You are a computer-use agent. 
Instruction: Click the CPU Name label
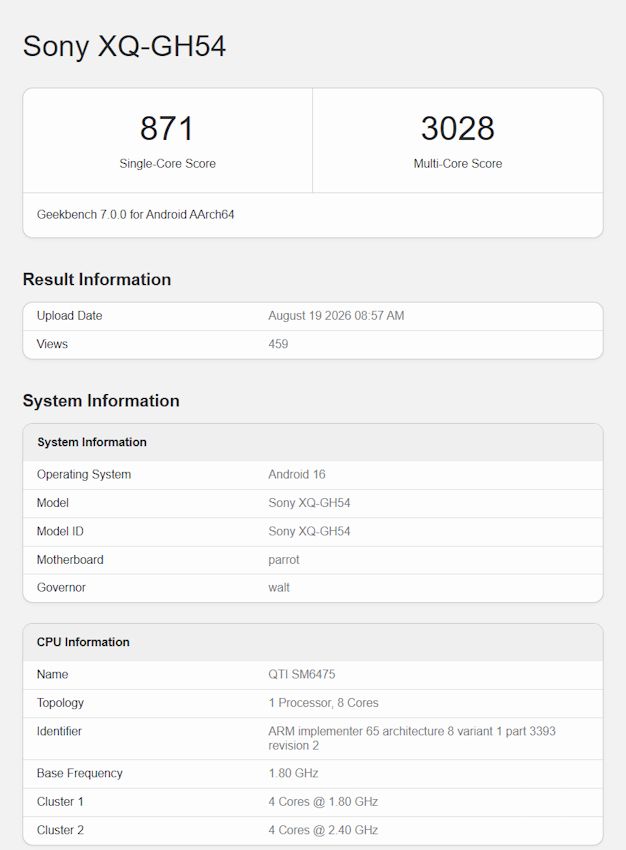point(53,674)
